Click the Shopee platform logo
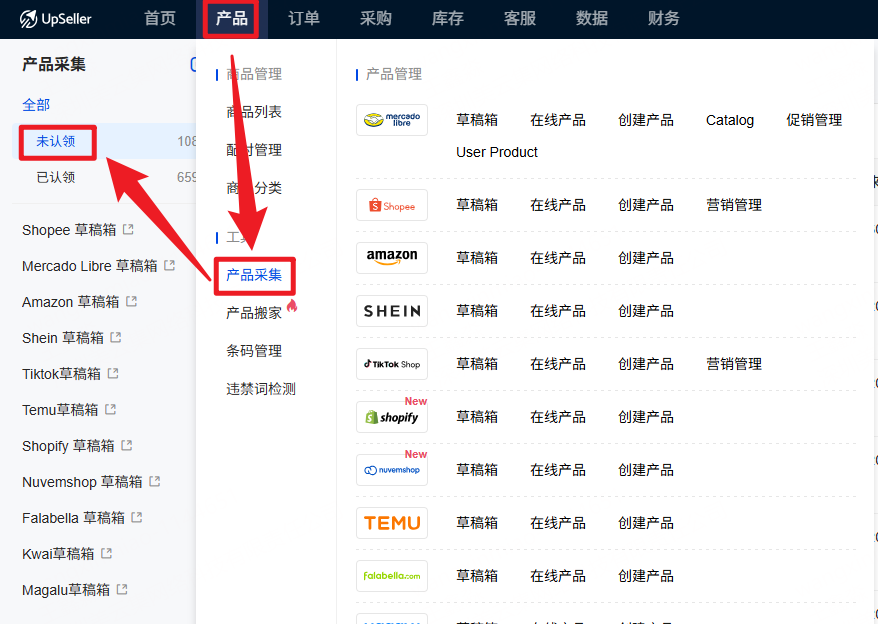The width and height of the screenshot is (878, 624). (x=392, y=205)
